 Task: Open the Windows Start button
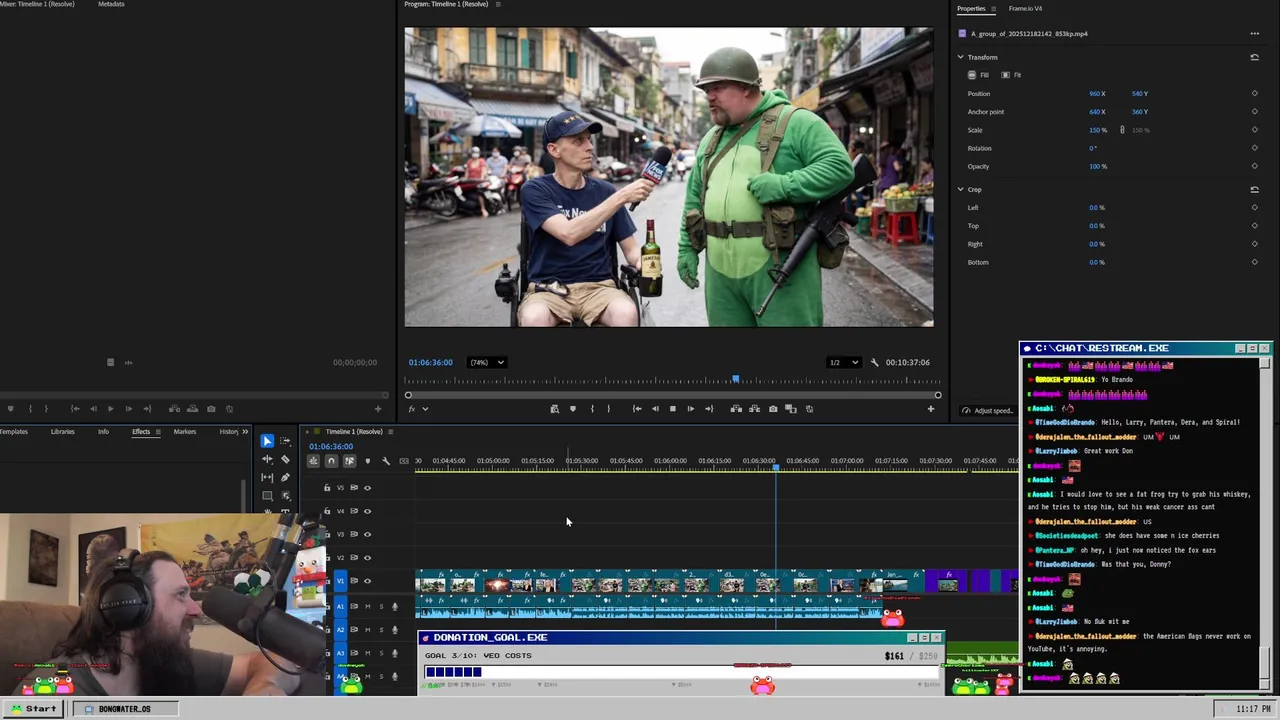pyautogui.click(x=34, y=709)
